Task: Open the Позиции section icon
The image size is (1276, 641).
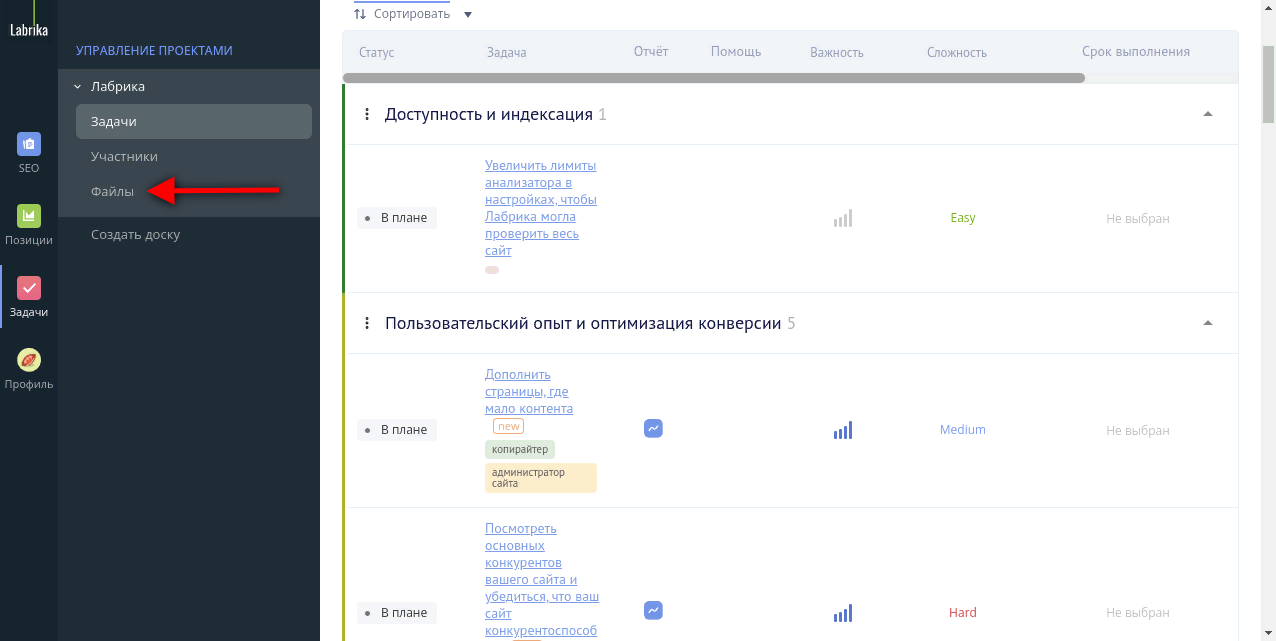Action: click(29, 215)
